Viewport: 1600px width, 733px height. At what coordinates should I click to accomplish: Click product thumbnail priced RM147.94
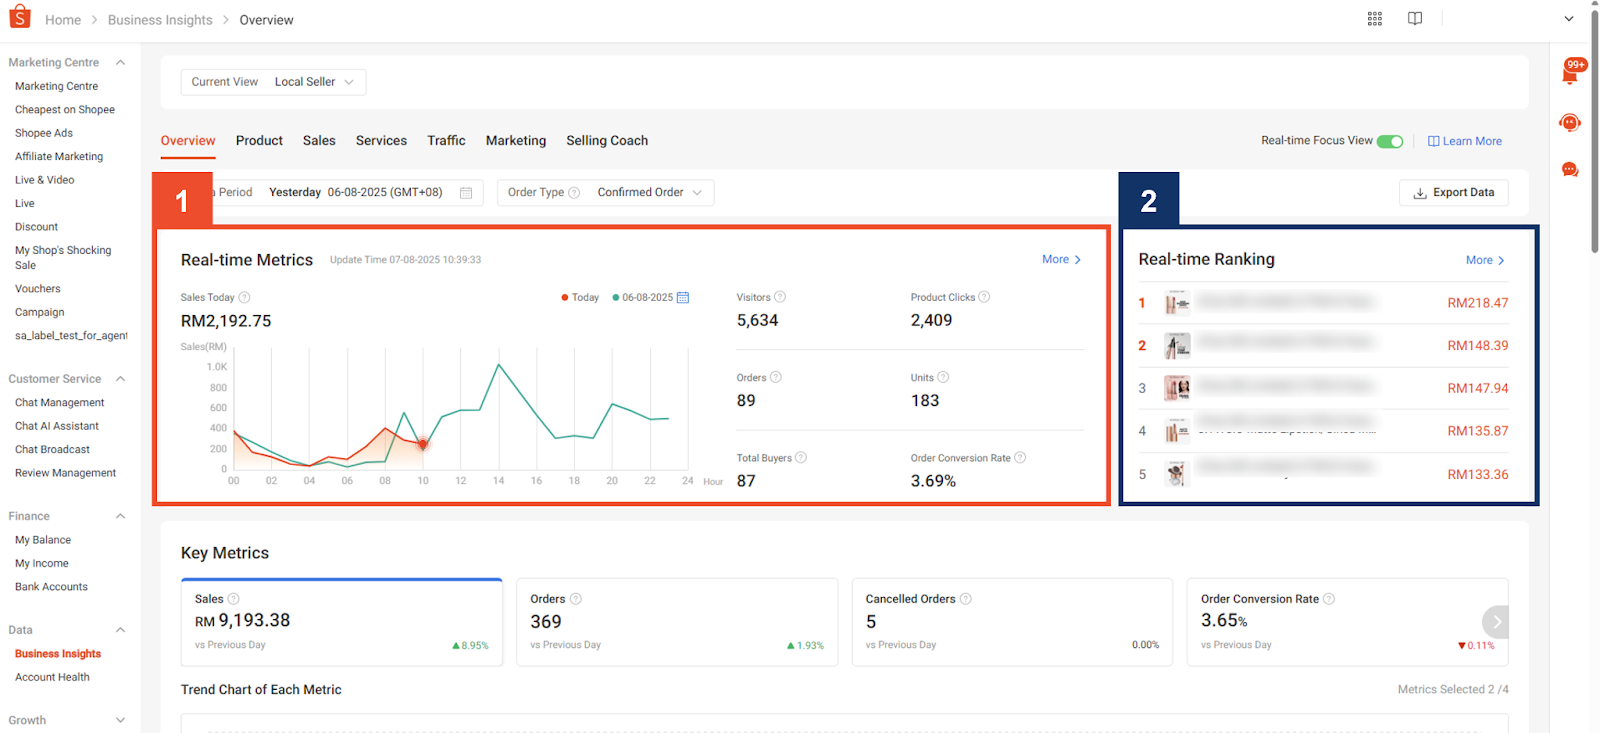click(x=1177, y=388)
